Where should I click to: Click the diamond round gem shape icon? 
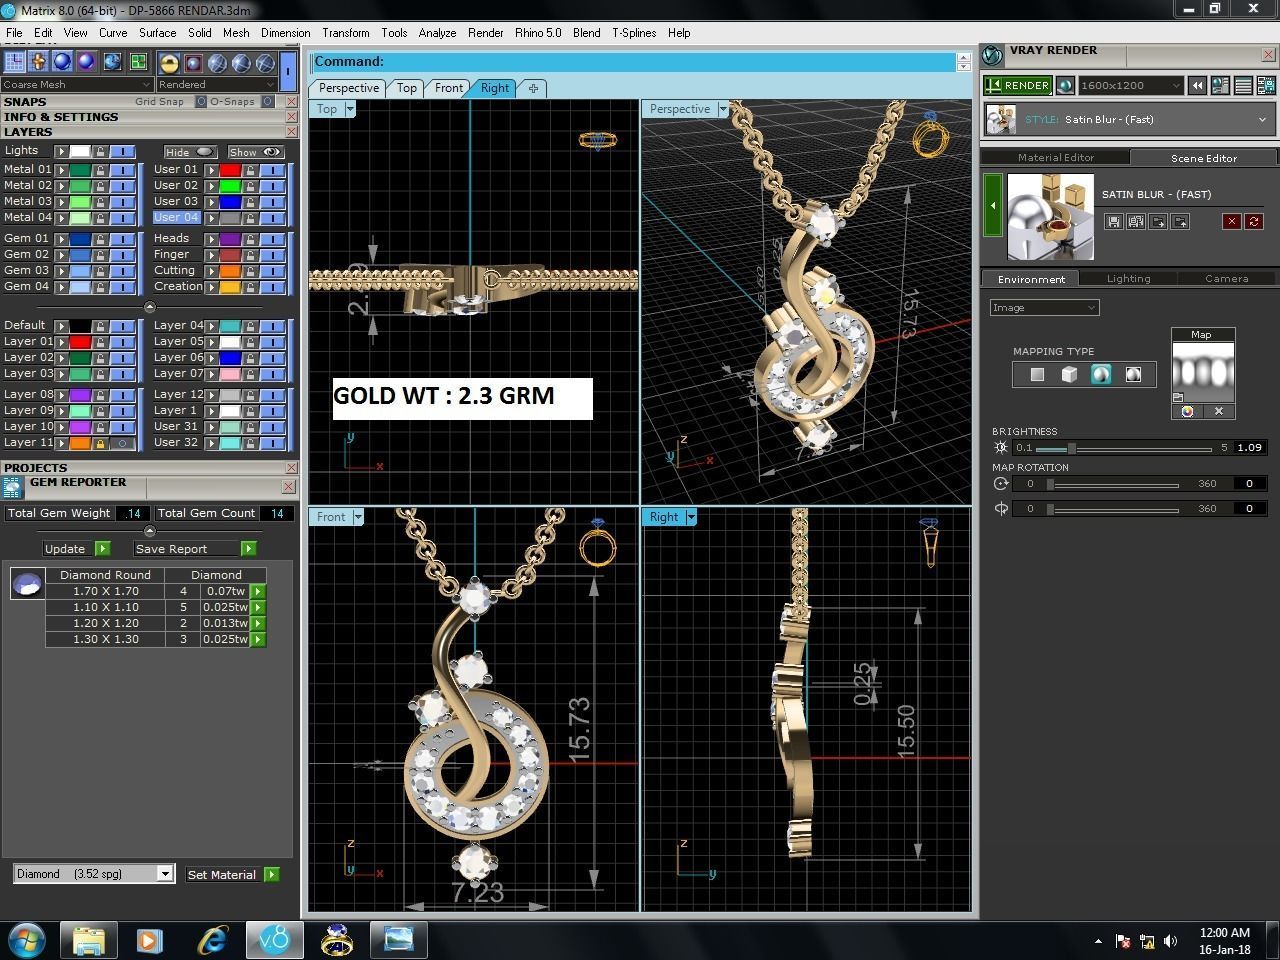(x=27, y=584)
